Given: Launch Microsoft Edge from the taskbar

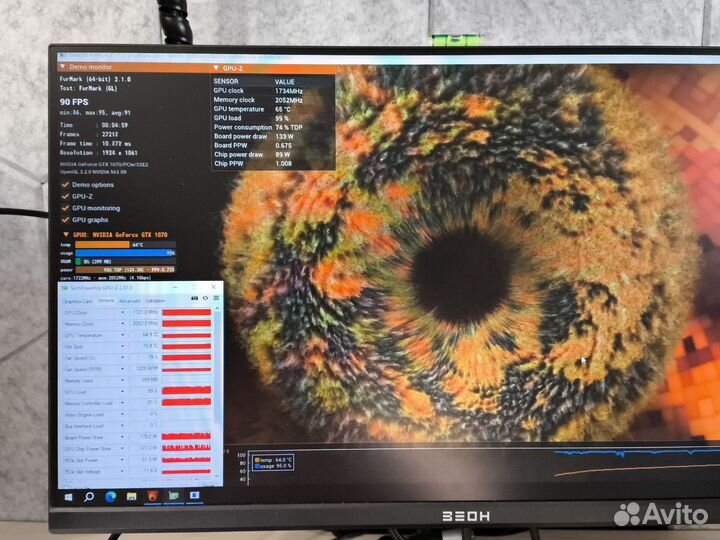Looking at the screenshot, I should click(x=110, y=495).
